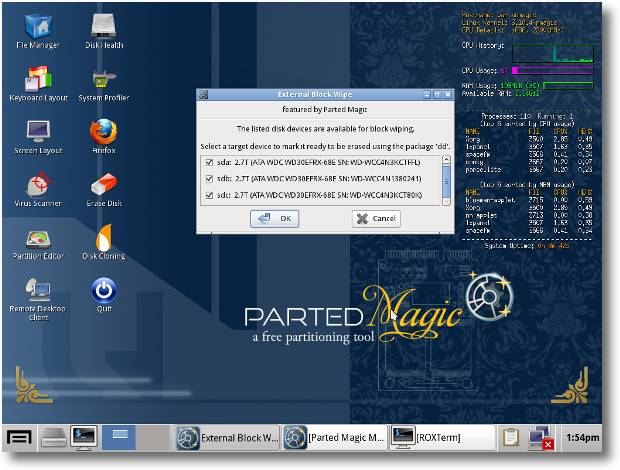
Task: Click the 1:54pm taskbar clock
Action: click(x=582, y=438)
